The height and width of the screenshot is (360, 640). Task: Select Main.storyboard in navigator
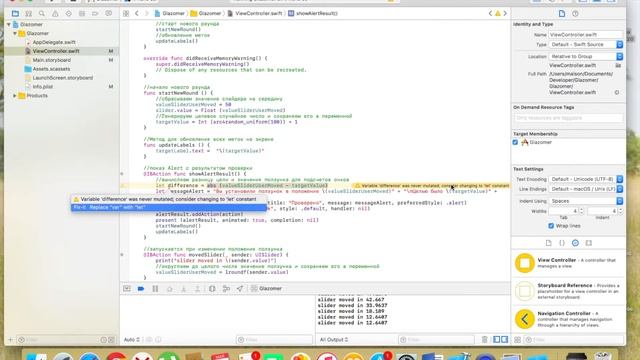[x=51, y=60]
